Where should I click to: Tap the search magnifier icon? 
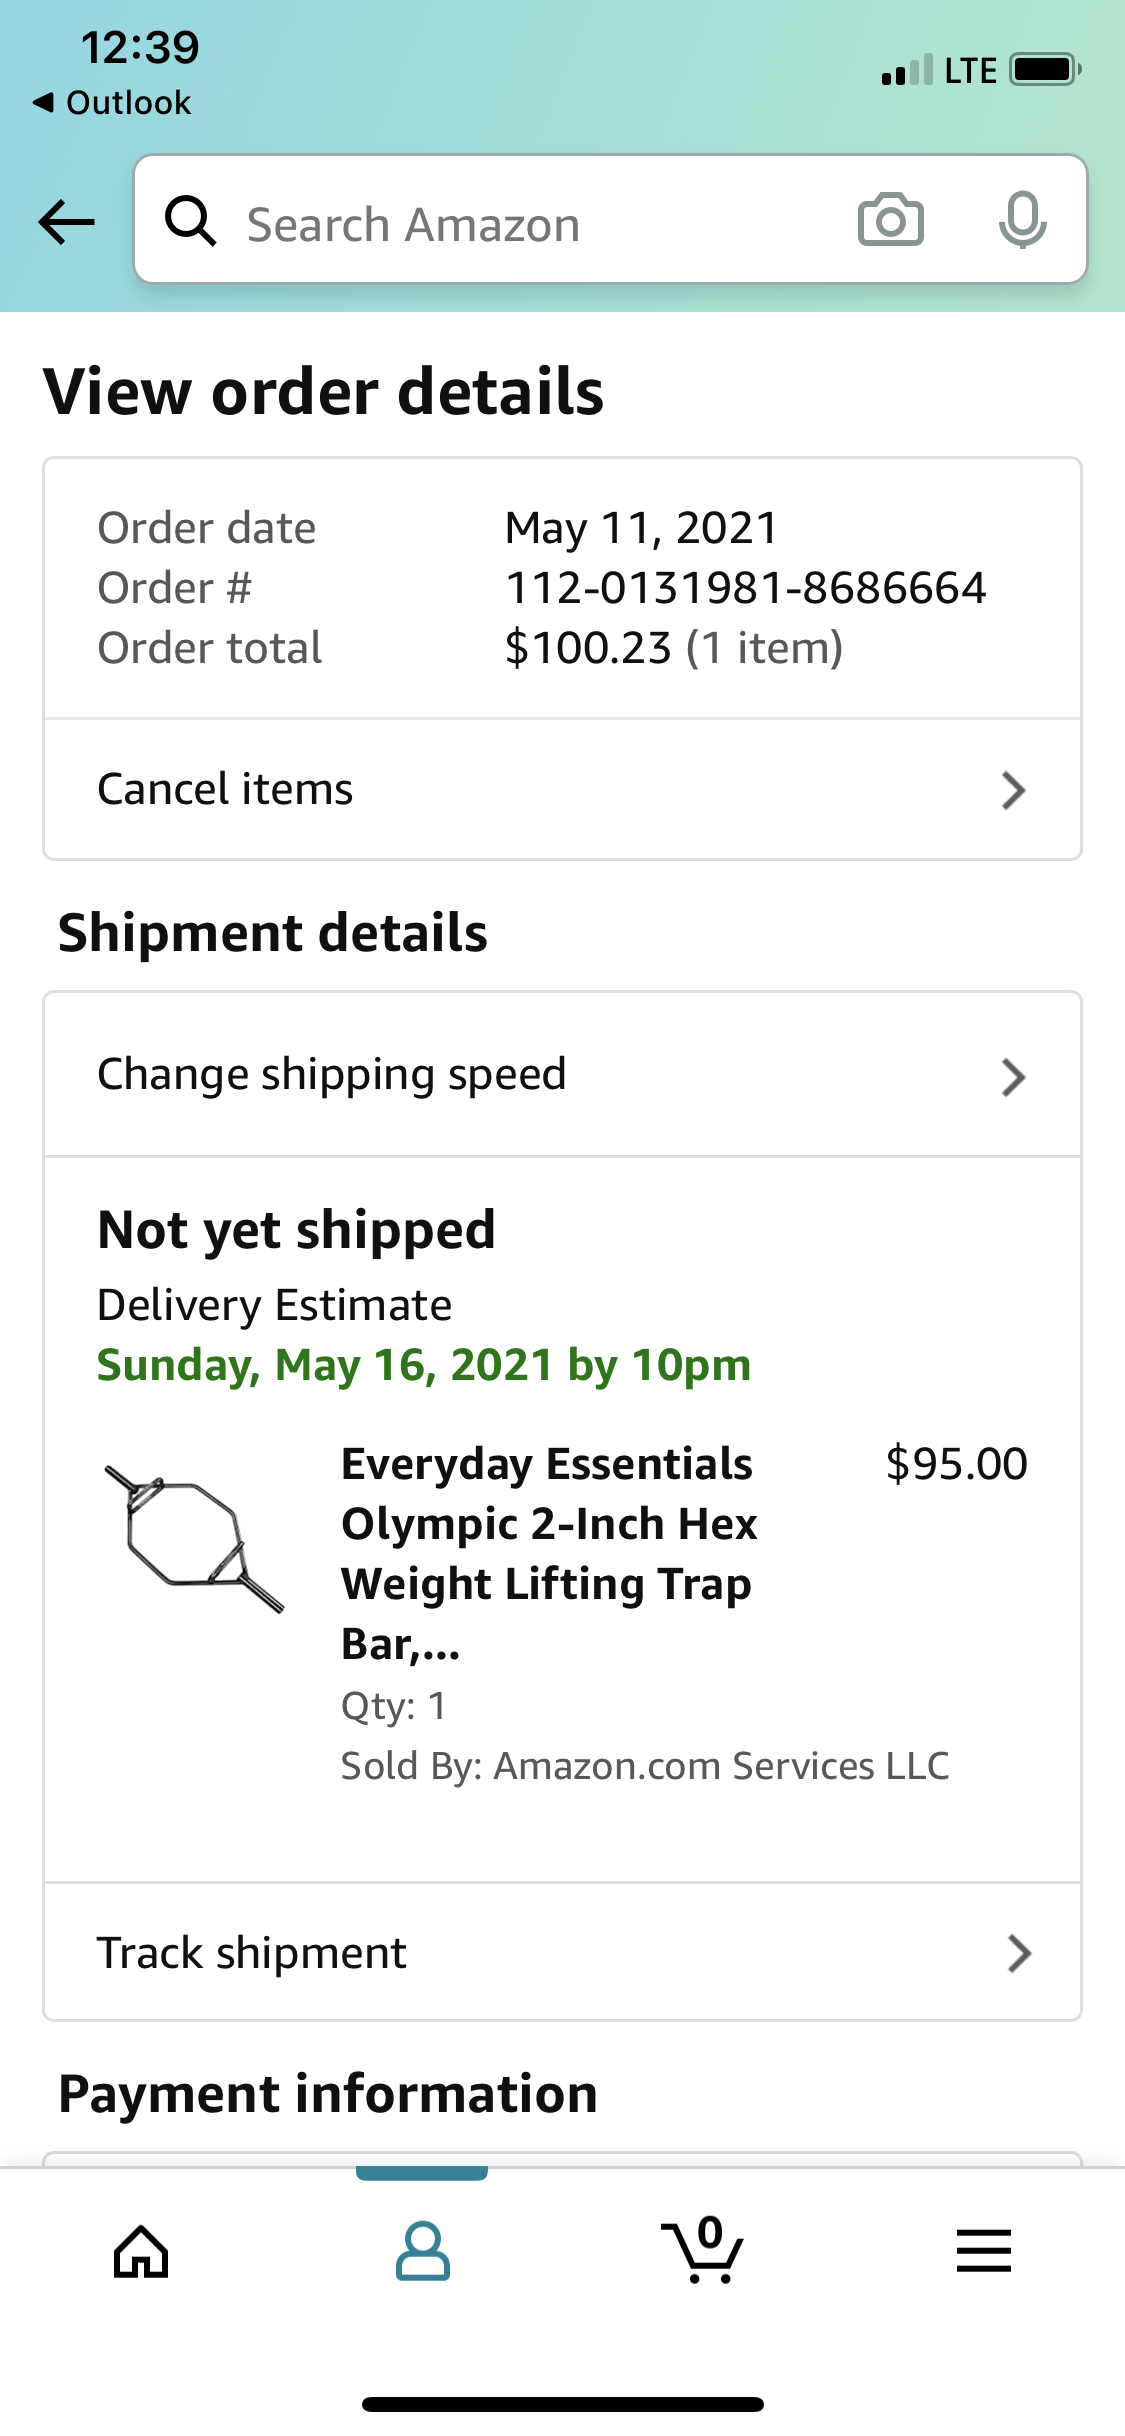(x=190, y=221)
